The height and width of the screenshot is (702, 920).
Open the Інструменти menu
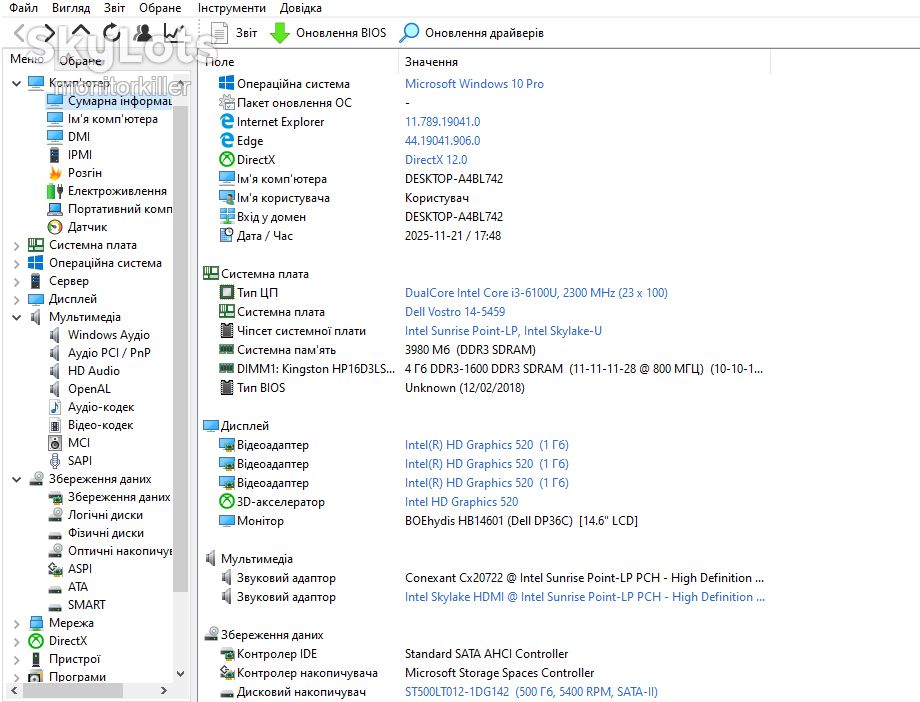point(232,8)
